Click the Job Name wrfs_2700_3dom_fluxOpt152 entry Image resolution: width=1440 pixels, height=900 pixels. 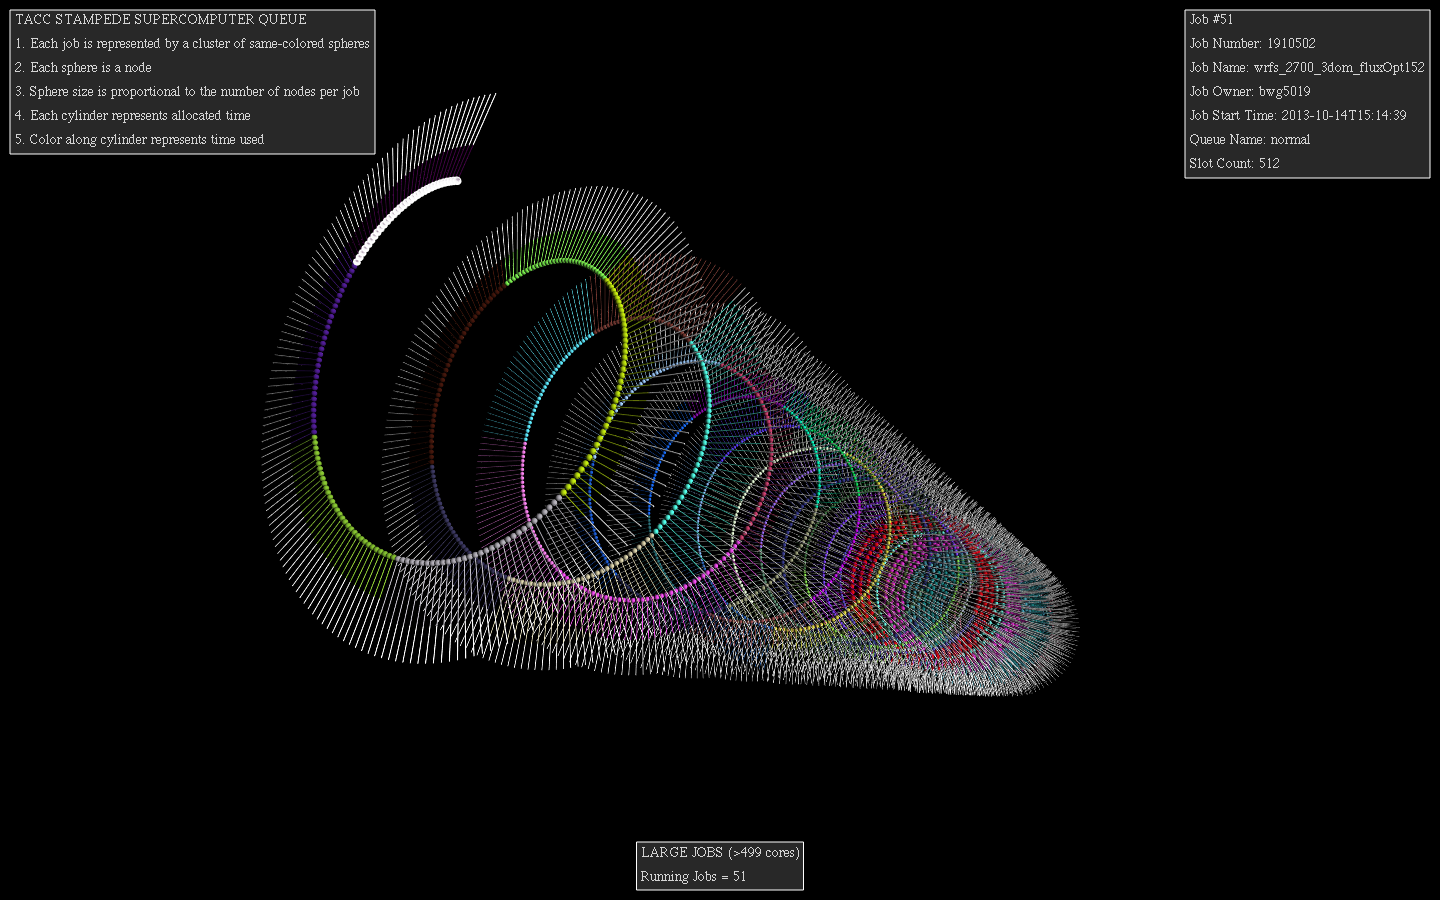coord(1307,67)
